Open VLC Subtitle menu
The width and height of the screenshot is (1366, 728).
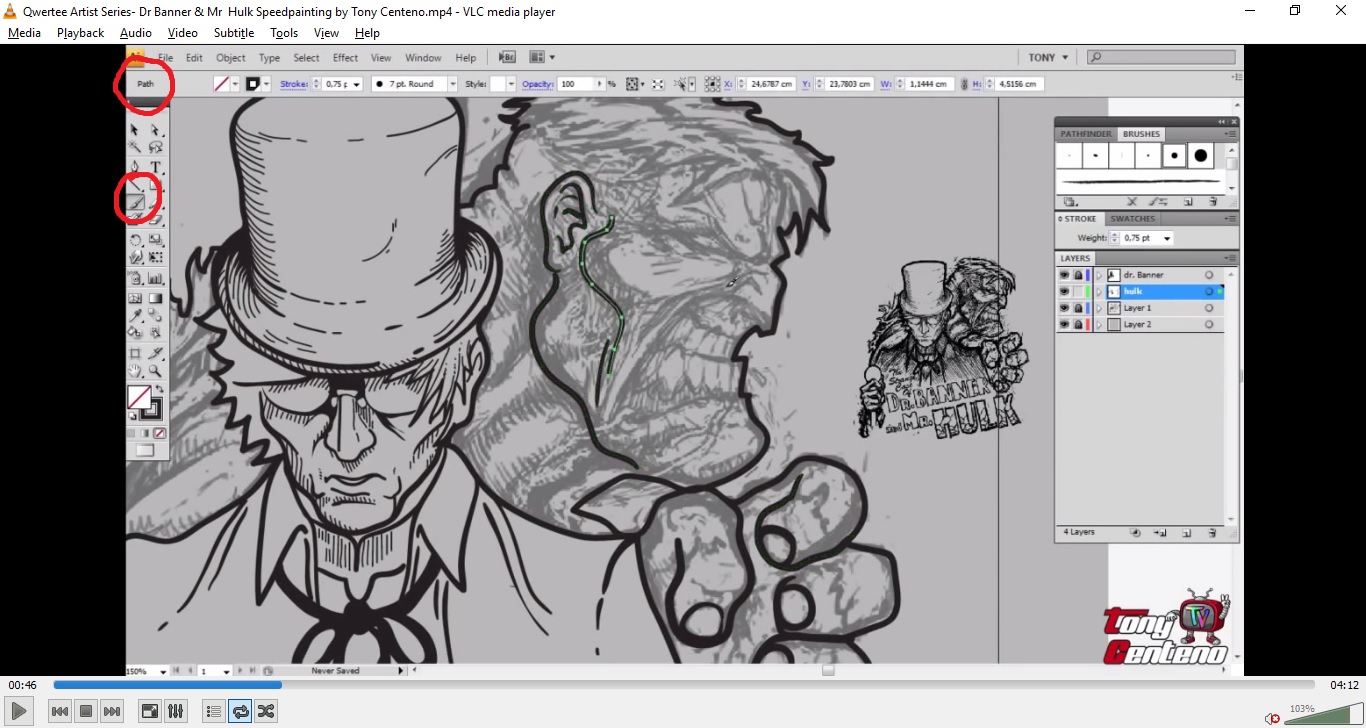pos(234,33)
